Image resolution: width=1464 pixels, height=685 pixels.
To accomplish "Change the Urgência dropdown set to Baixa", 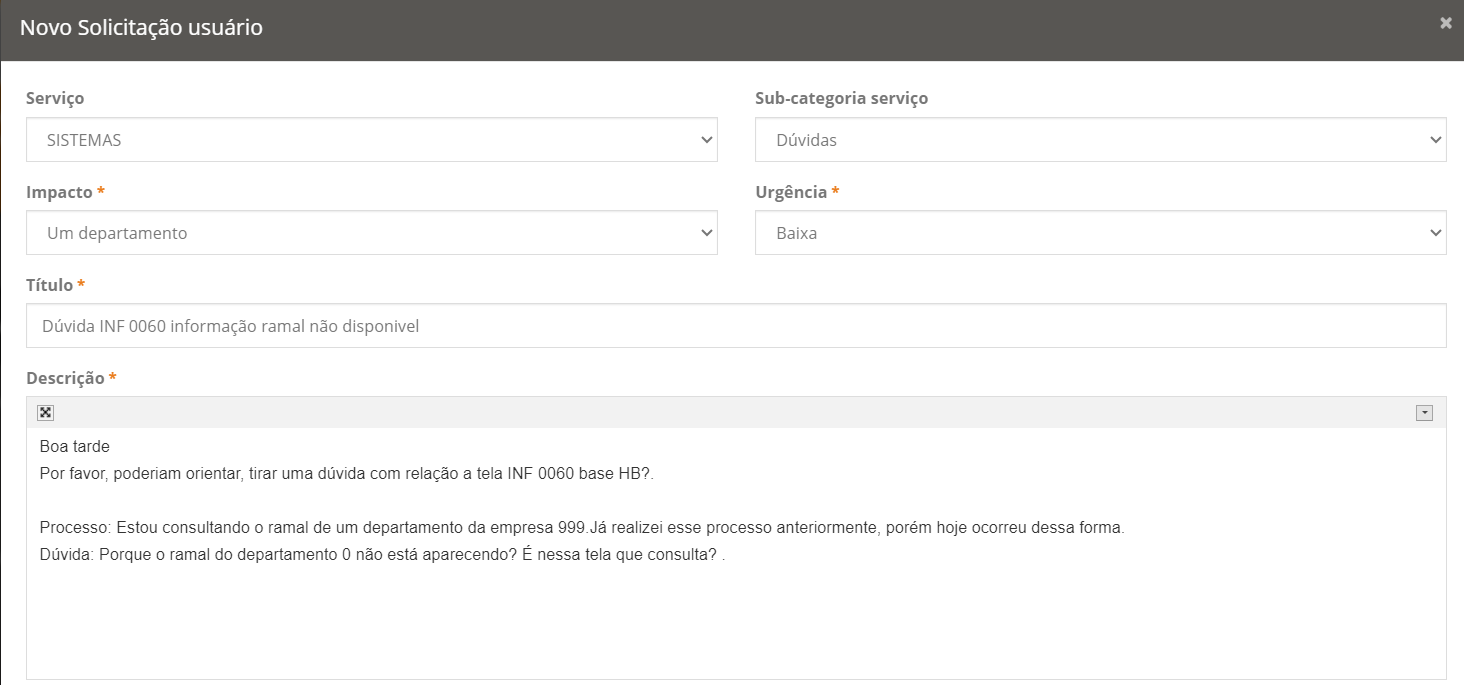I will click(1100, 233).
